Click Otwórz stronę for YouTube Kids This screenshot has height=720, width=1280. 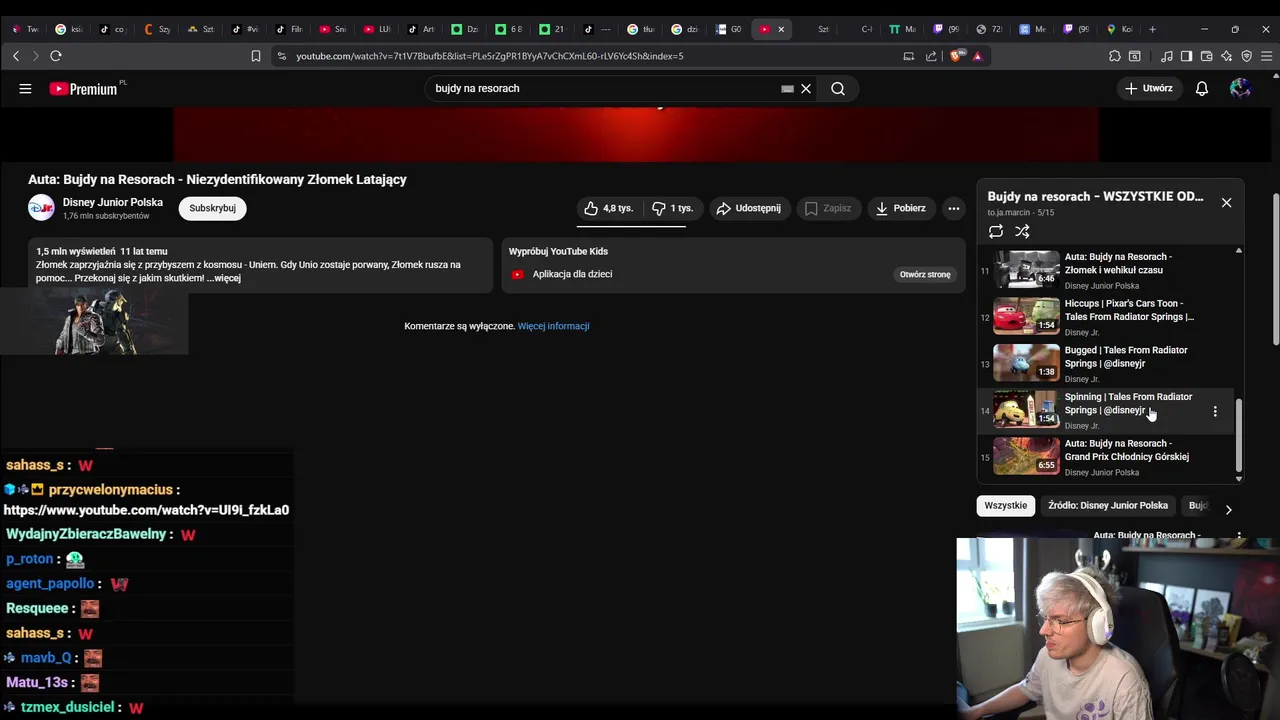[925, 274]
